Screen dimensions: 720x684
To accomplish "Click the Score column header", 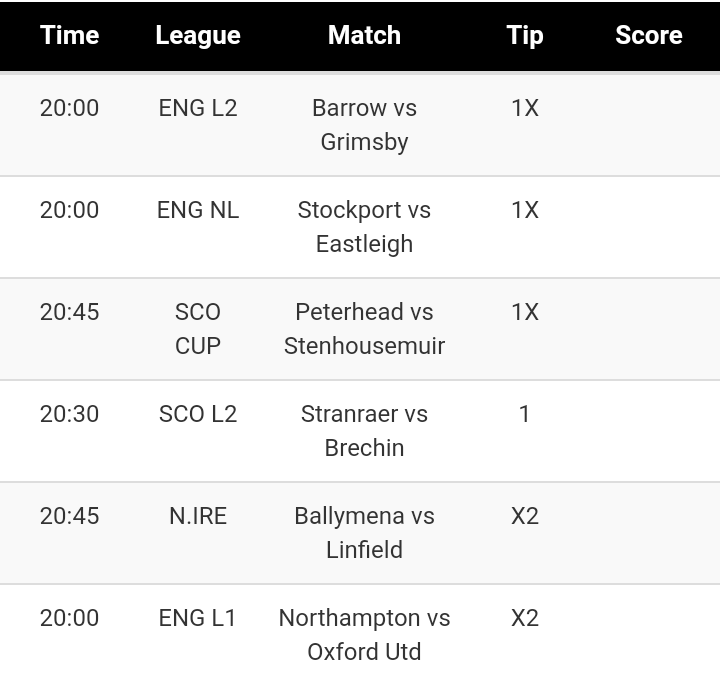I will pos(649,35).
